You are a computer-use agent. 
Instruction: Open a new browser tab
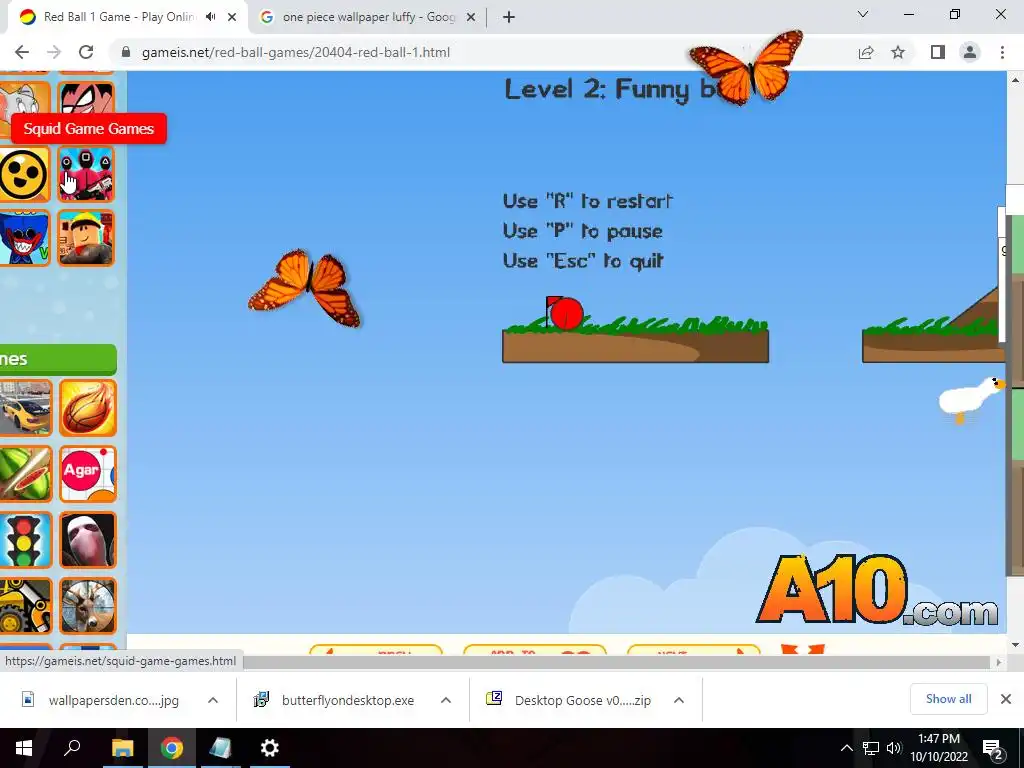[509, 18]
